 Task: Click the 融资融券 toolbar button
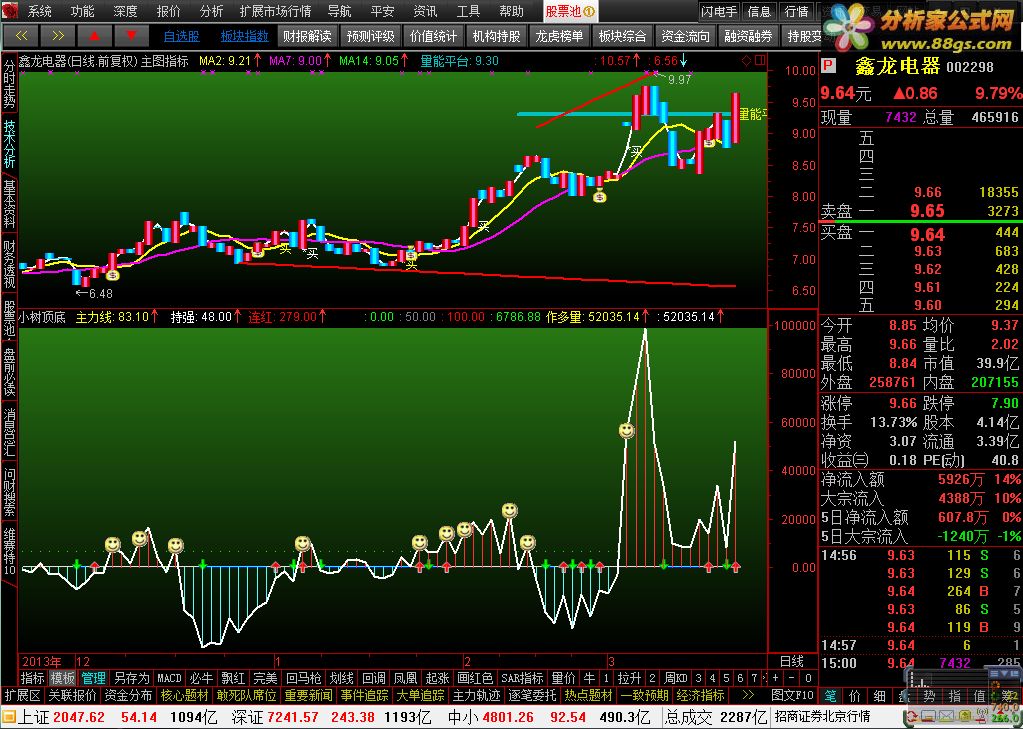pos(748,36)
